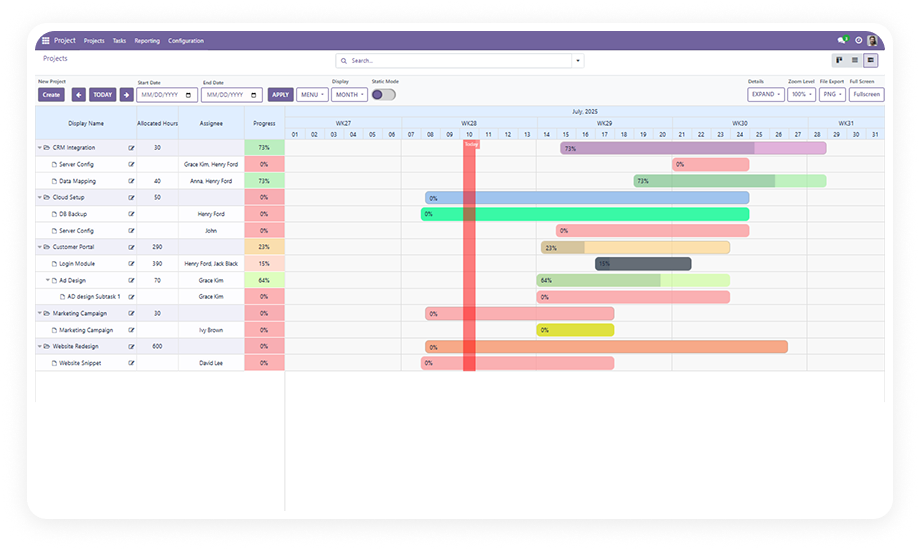Switch to List view icon
Screen dimensions: 920x550
[855, 60]
